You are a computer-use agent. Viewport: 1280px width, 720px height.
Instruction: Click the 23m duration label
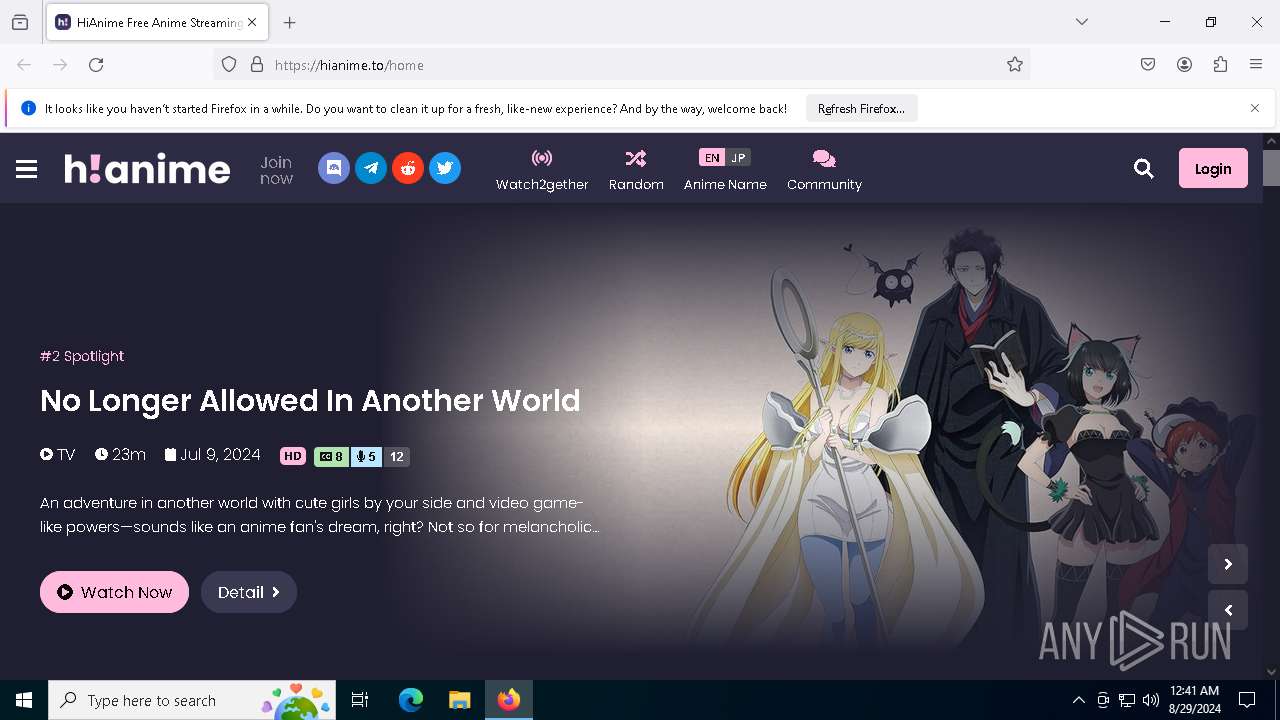point(120,455)
